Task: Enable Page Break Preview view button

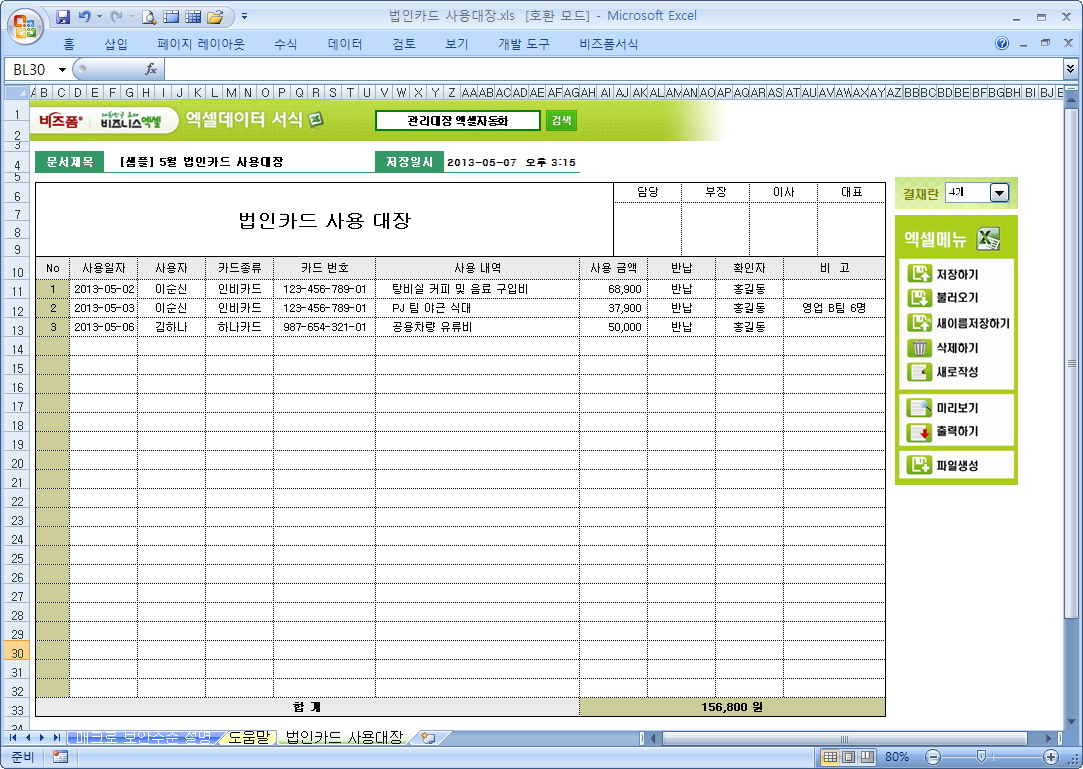Action: point(866,757)
